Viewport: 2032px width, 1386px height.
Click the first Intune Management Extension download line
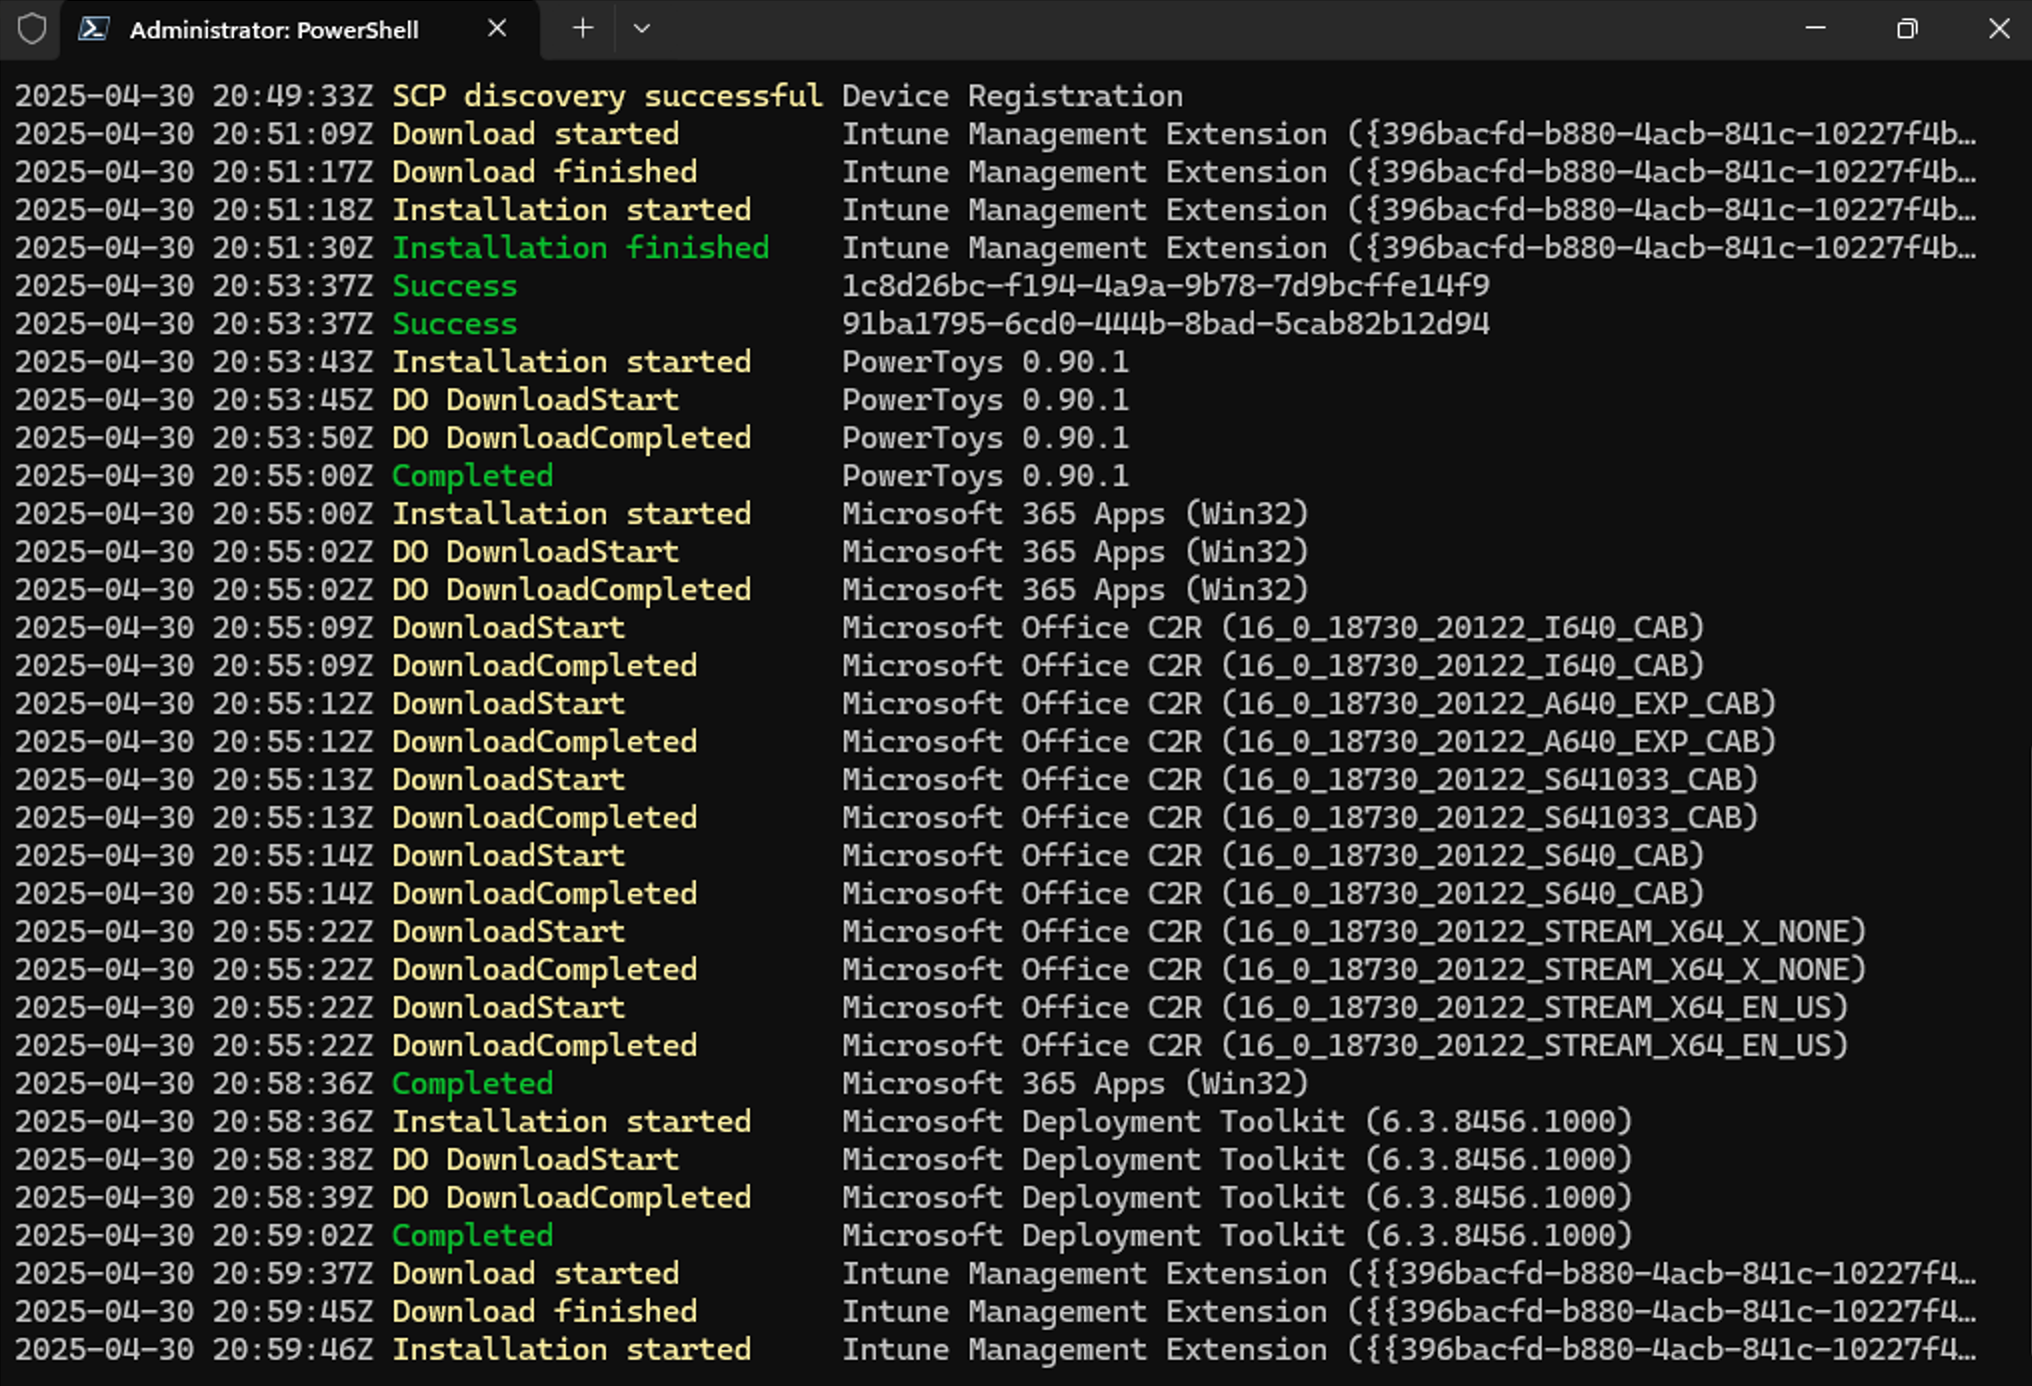[x=535, y=133]
